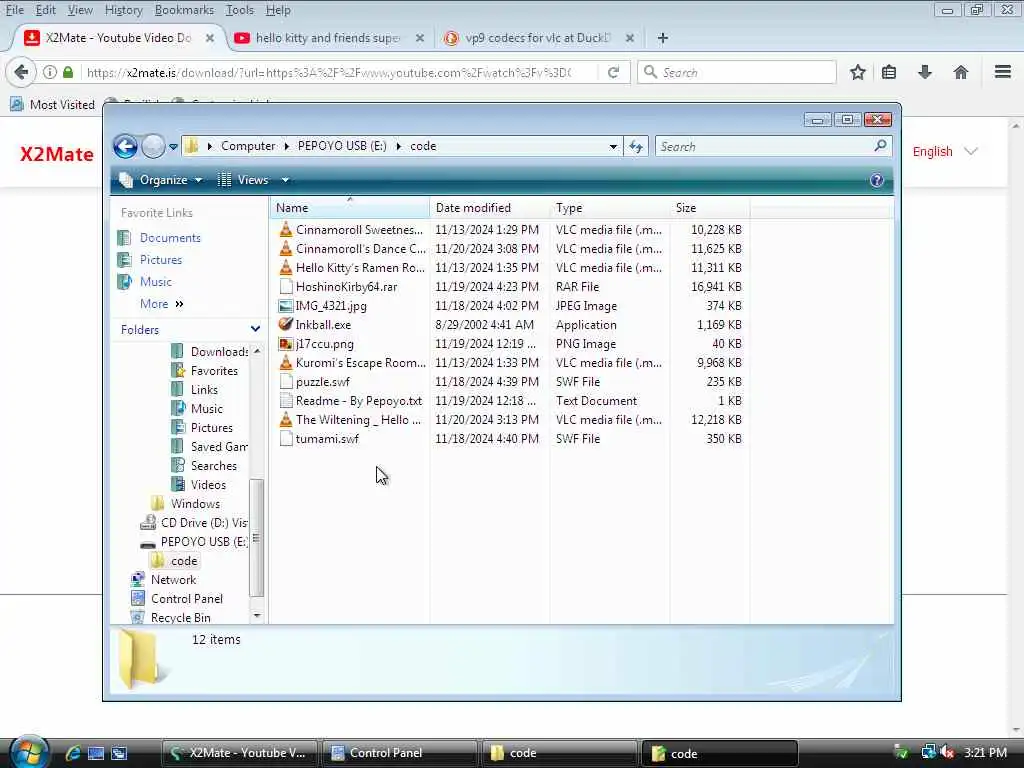Click the Explorer window search field
1024x768 pixels.
point(773,146)
